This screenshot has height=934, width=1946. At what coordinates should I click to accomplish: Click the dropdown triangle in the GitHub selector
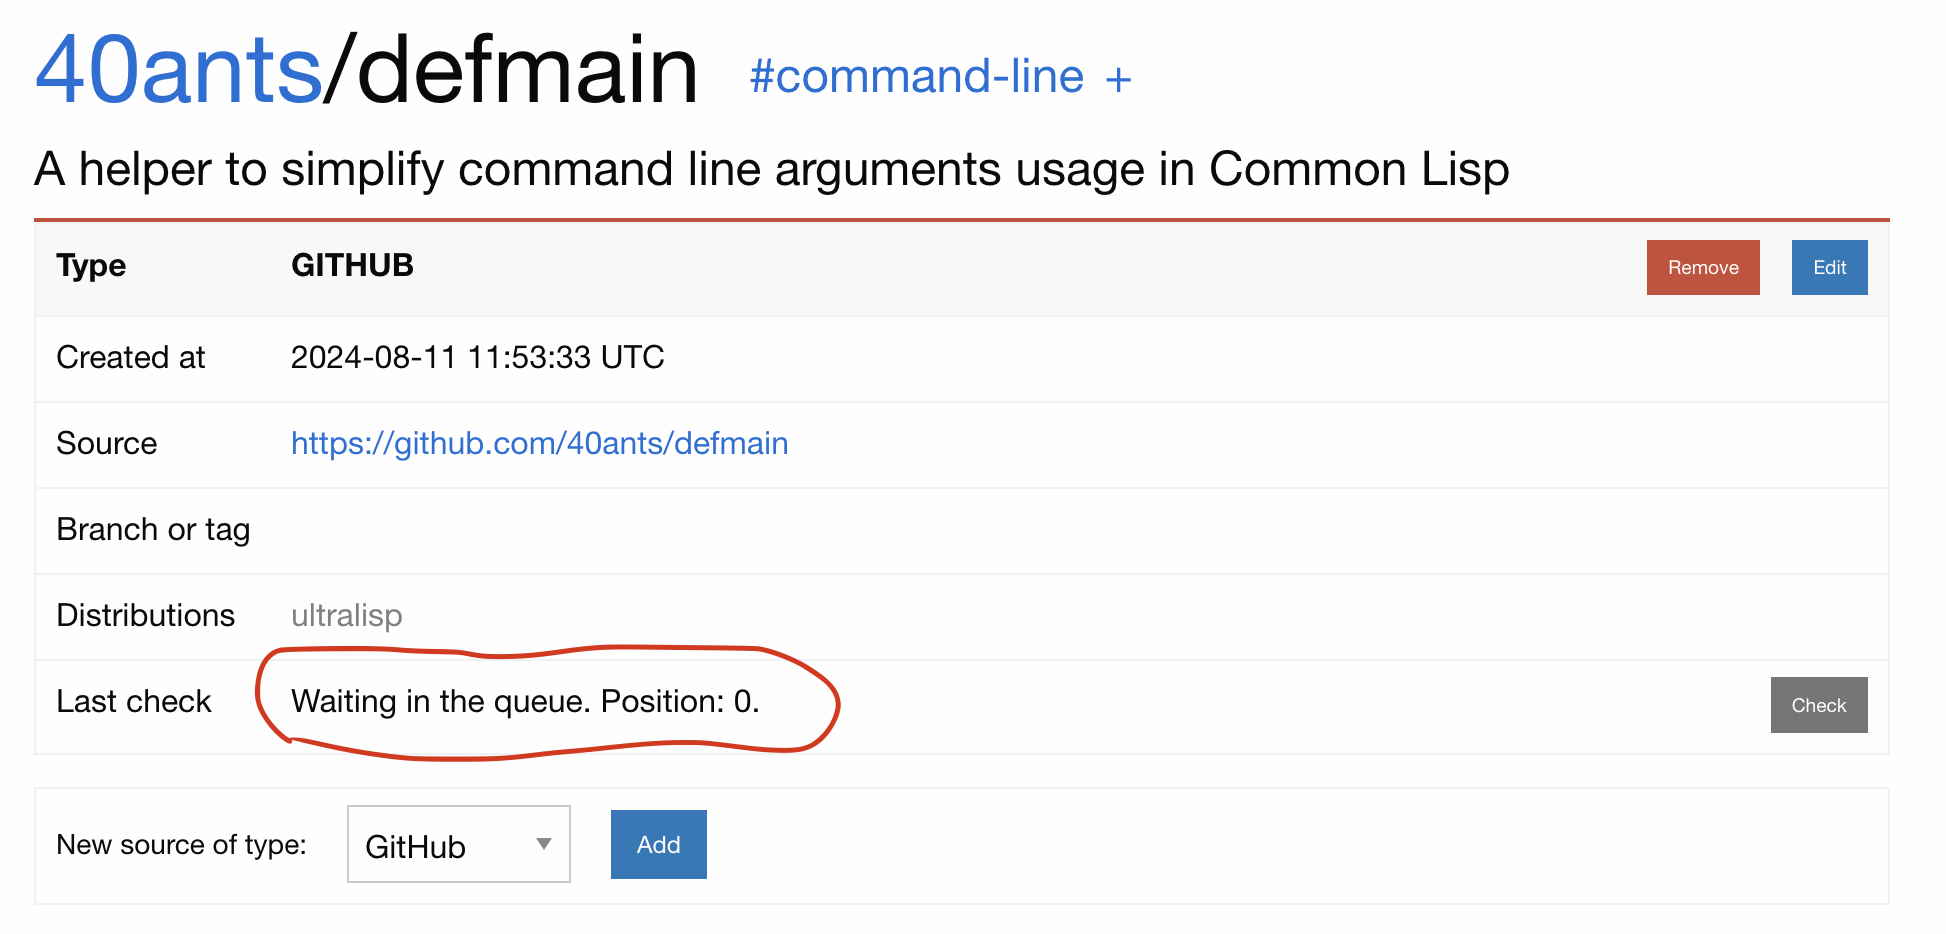pyautogui.click(x=544, y=844)
